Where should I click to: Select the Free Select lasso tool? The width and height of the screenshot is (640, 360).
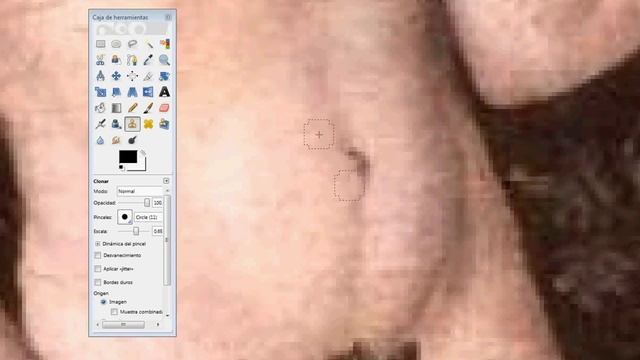point(132,44)
